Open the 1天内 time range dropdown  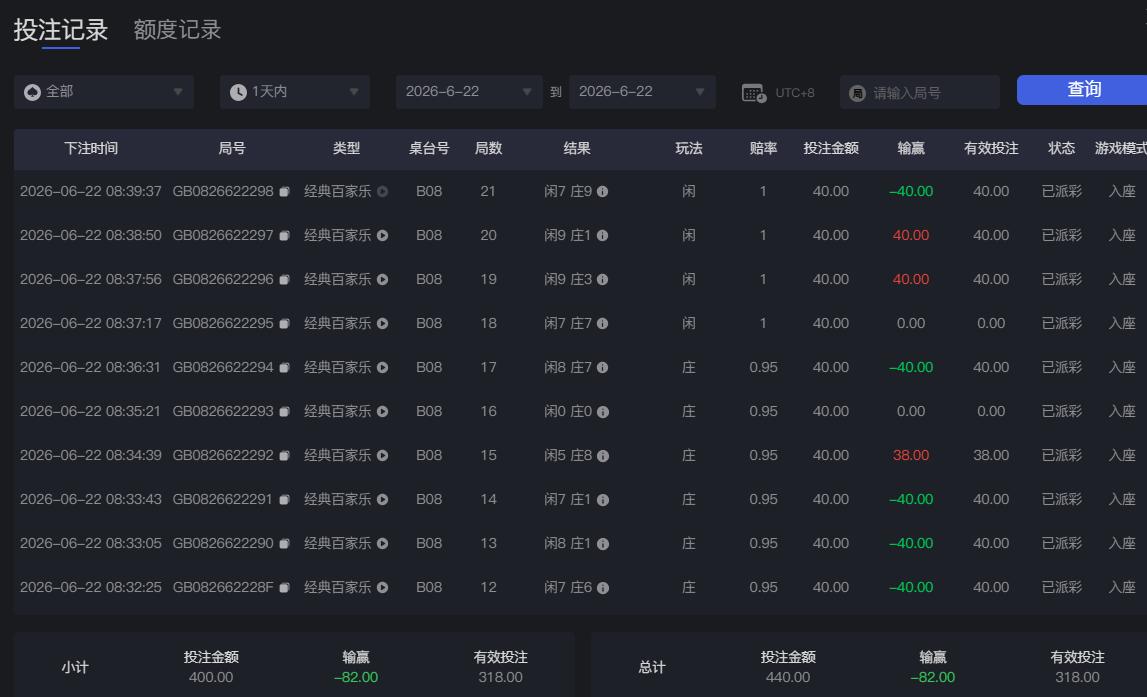pyautogui.click(x=295, y=92)
